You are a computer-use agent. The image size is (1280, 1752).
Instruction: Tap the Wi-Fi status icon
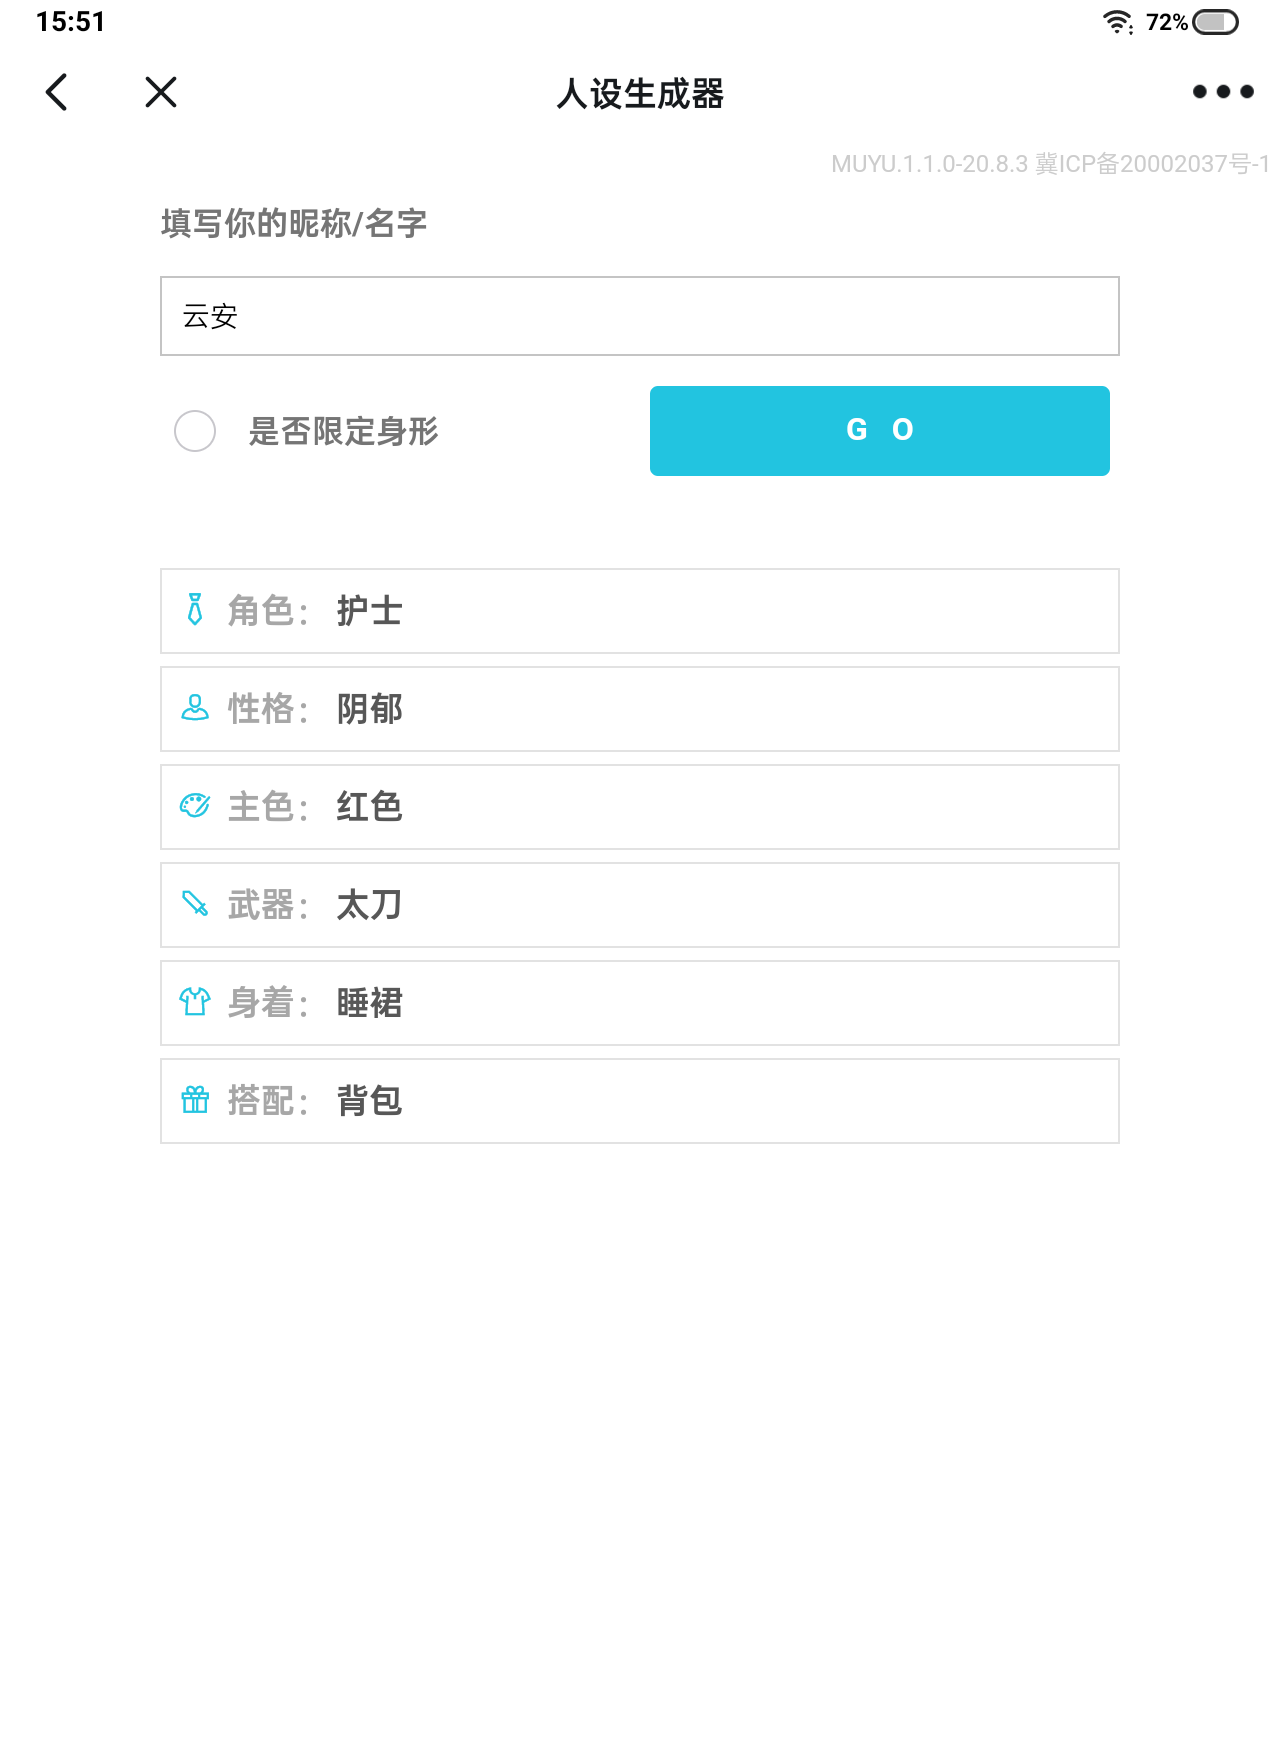pos(1117,22)
